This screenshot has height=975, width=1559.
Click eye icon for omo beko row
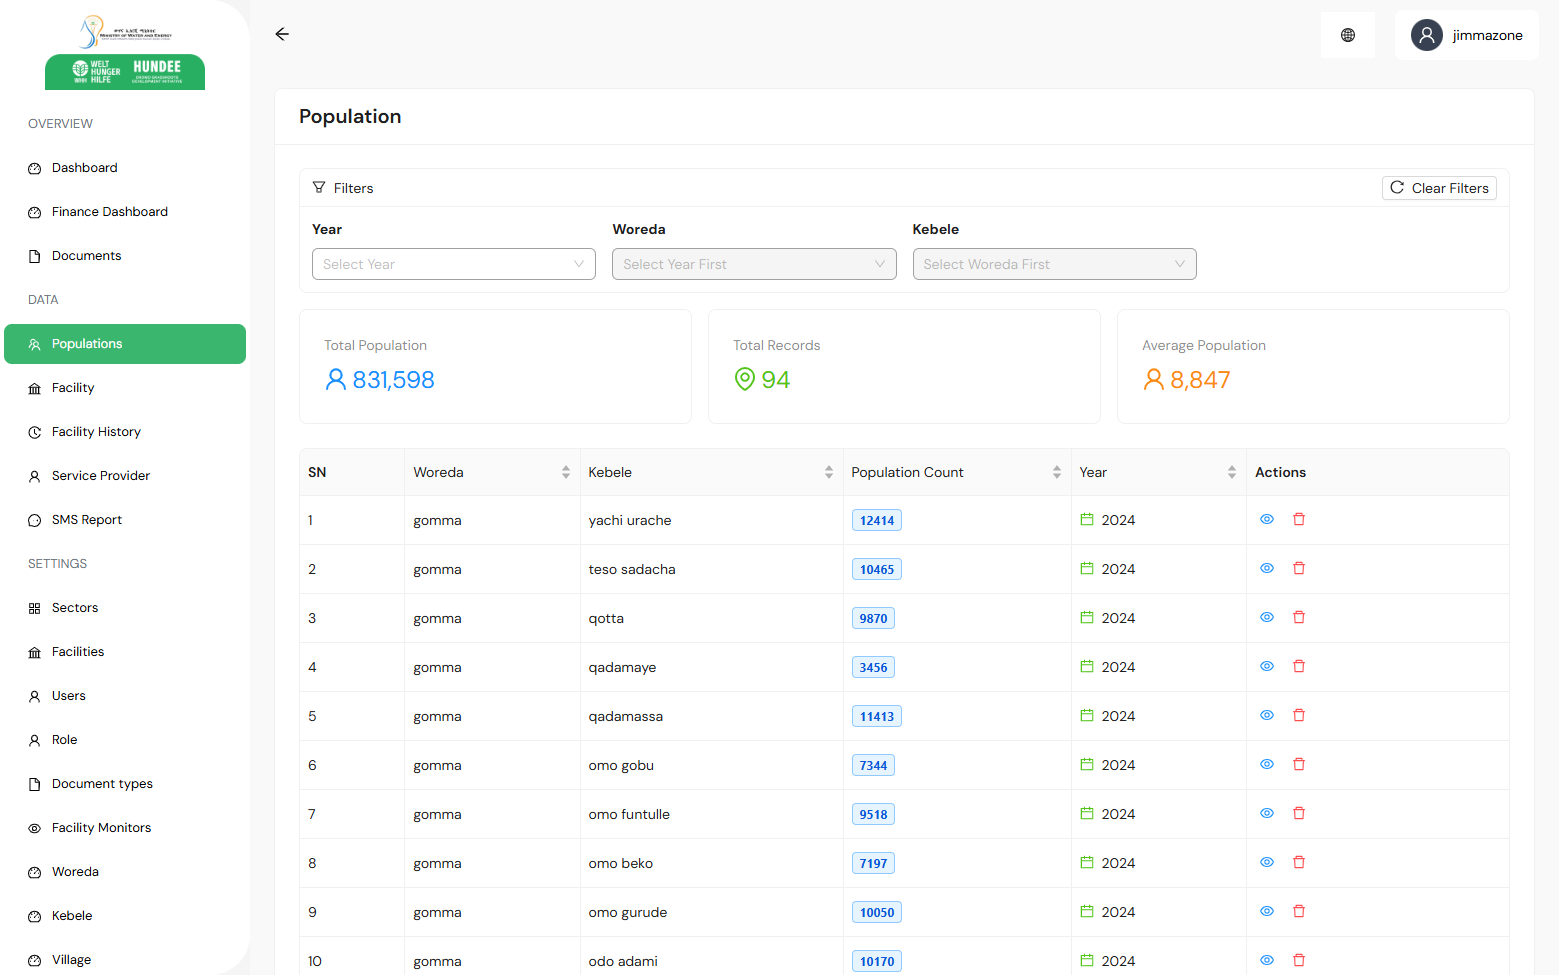tap(1266, 862)
